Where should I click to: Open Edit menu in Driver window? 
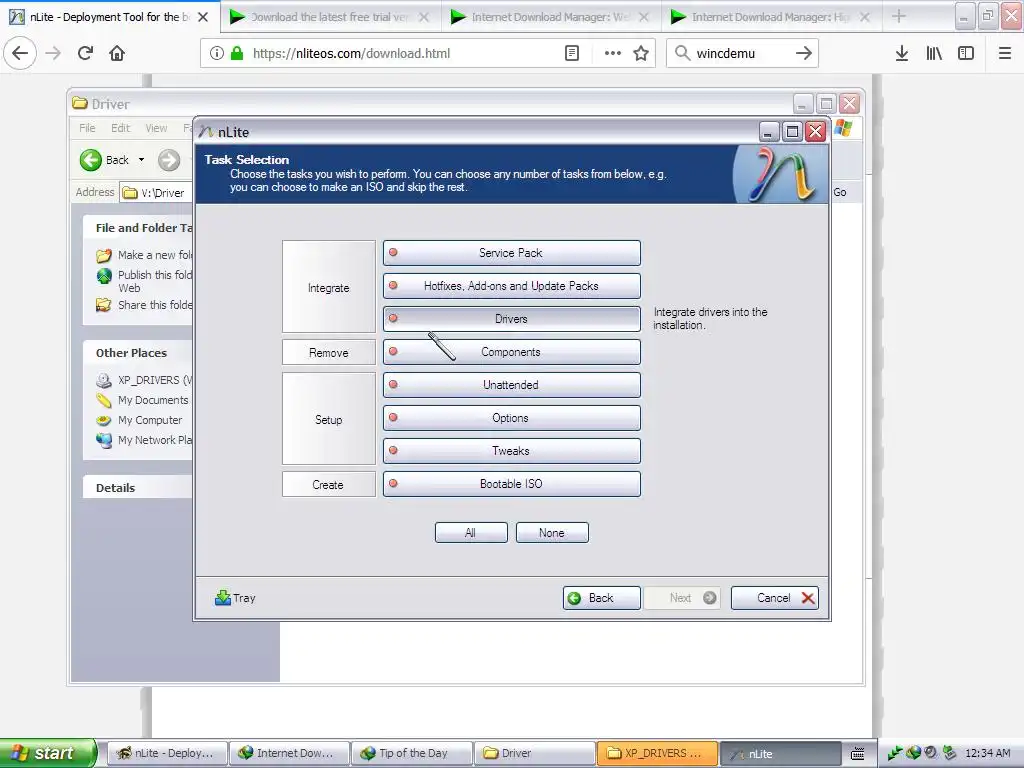point(120,128)
